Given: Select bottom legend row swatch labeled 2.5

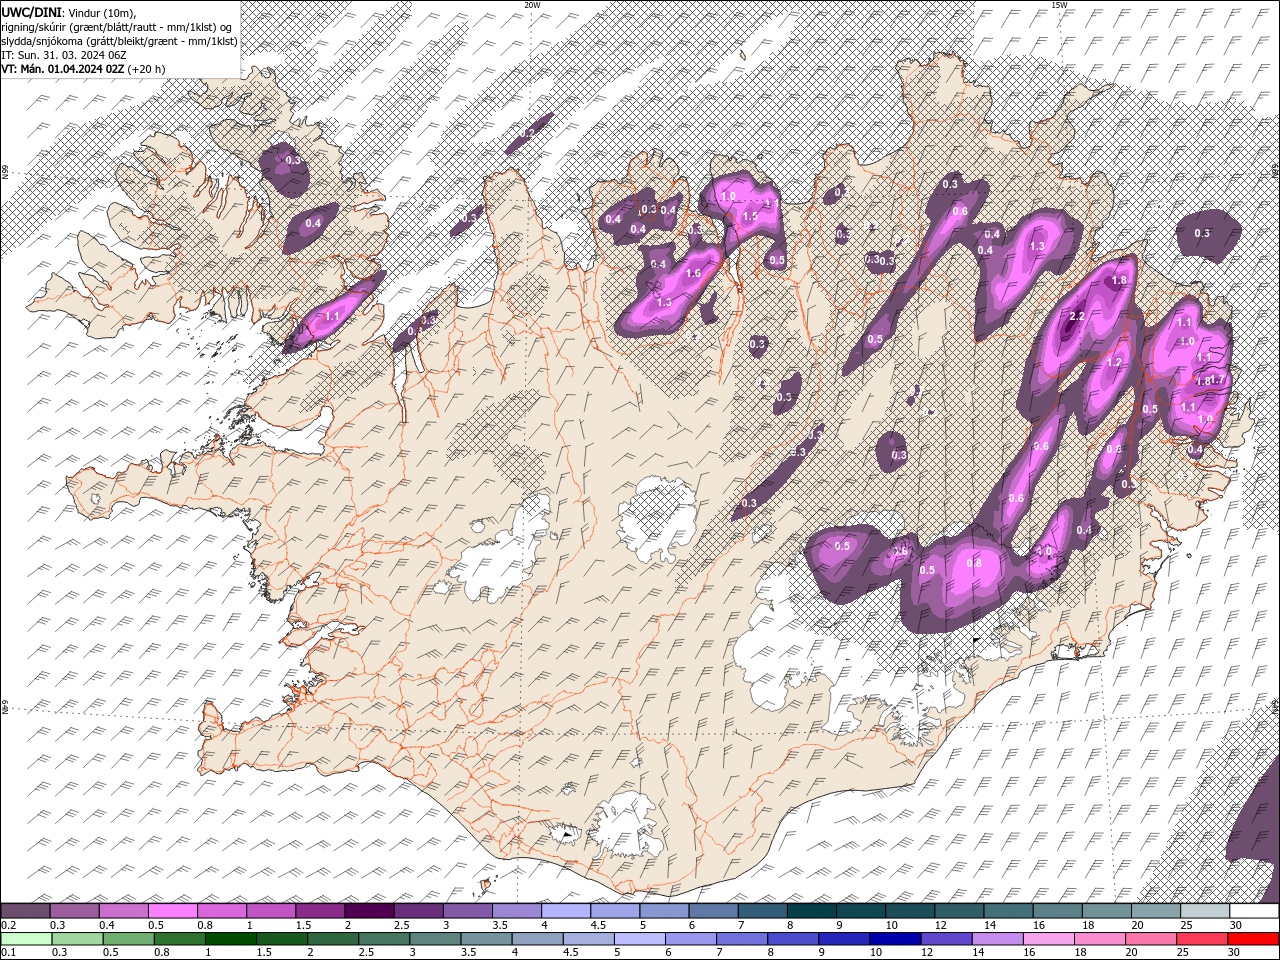Looking at the screenshot, I should click(x=383, y=939).
